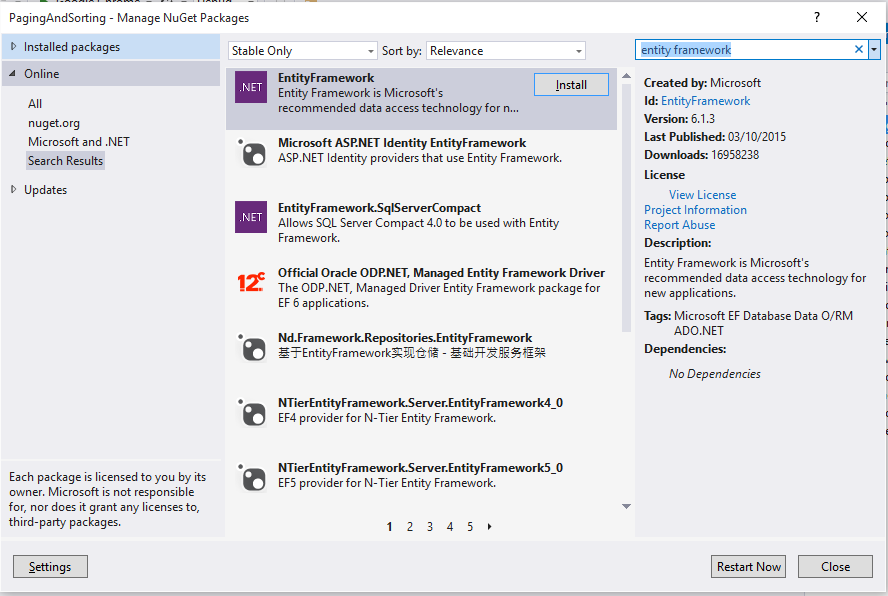Screen dimensions: 888x596
Task: Click the Close button
Action: click(835, 567)
